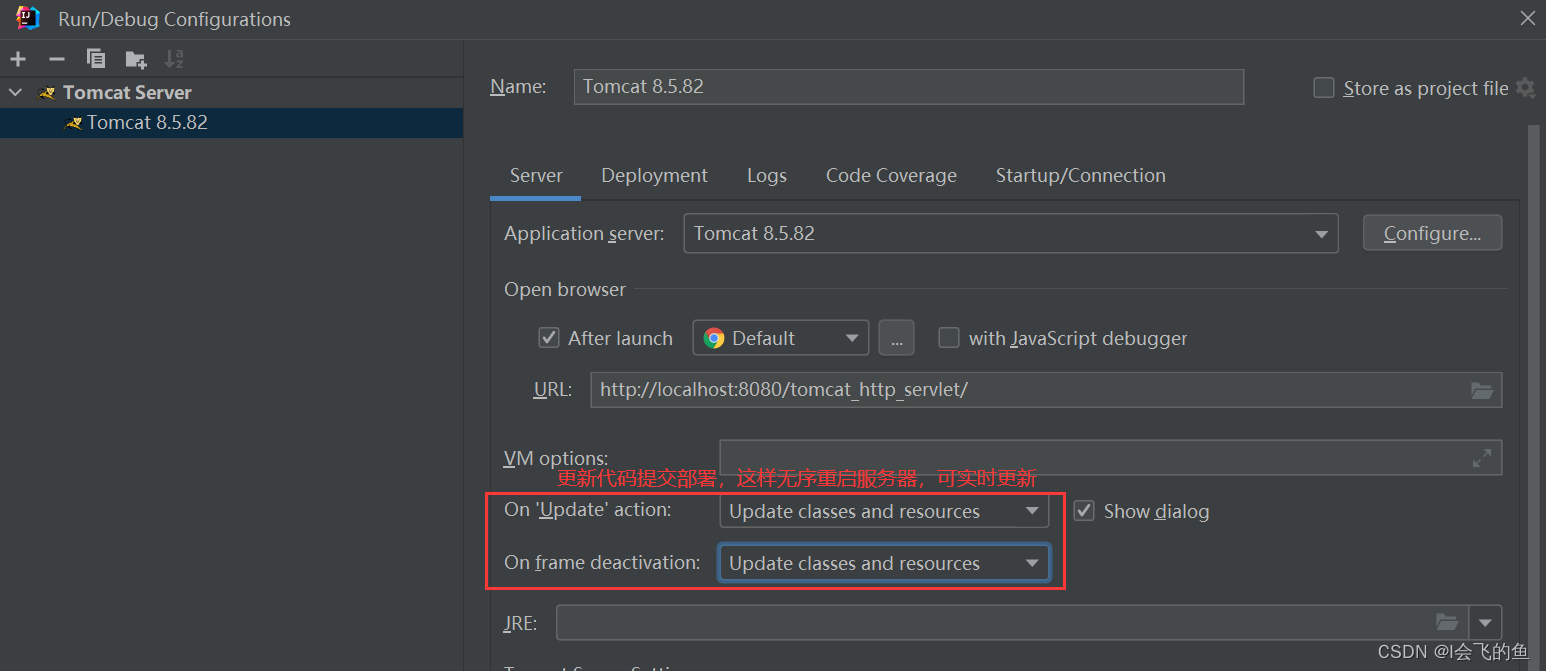Enable with JavaScript debugger
The width and height of the screenshot is (1546, 671).
point(949,338)
